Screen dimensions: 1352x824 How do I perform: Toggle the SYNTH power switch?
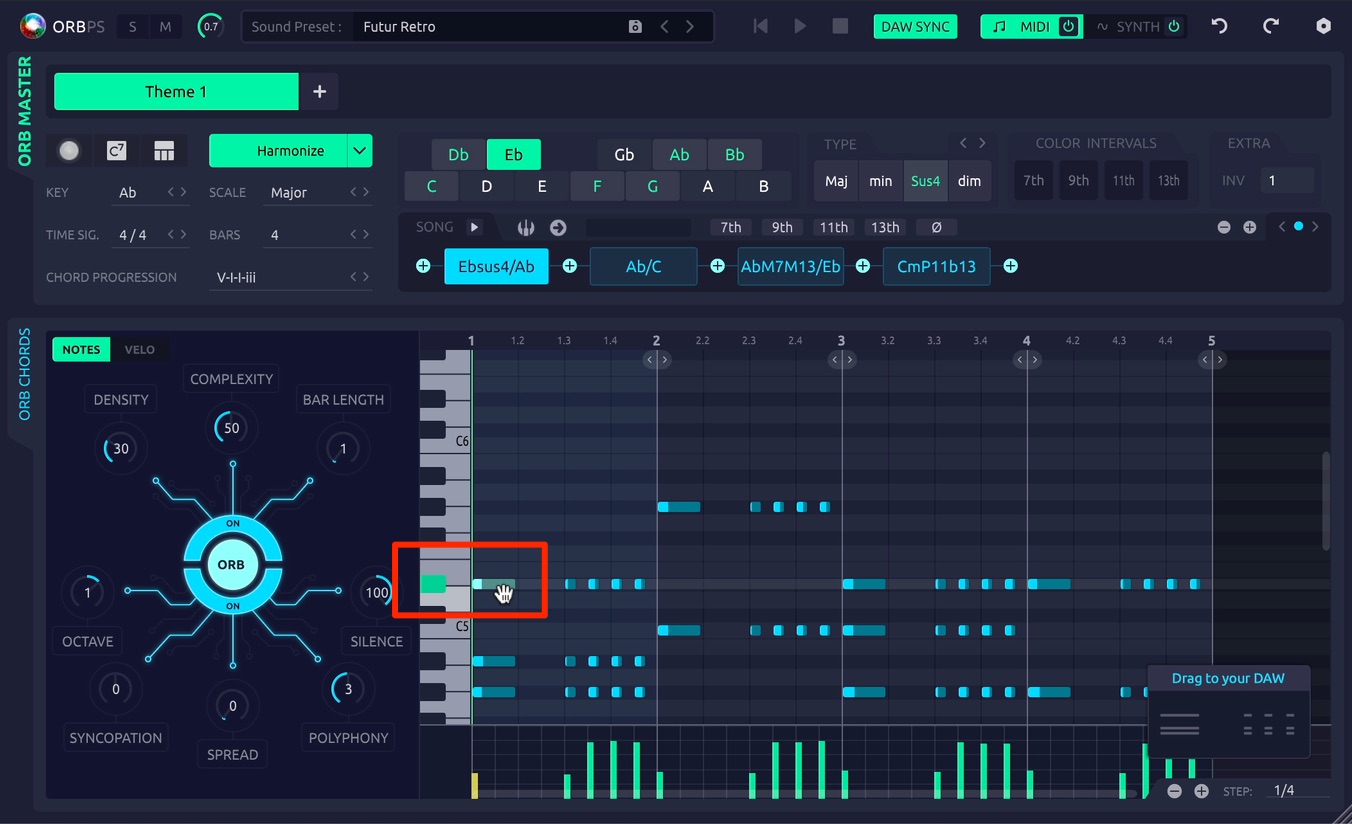[1174, 27]
